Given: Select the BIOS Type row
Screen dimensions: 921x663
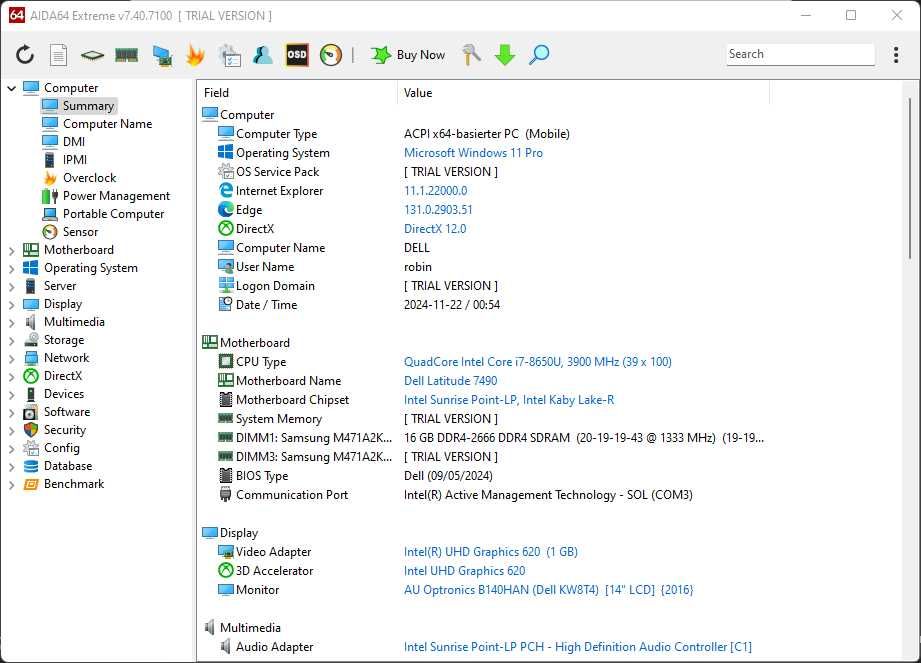Looking at the screenshot, I should pos(355,476).
